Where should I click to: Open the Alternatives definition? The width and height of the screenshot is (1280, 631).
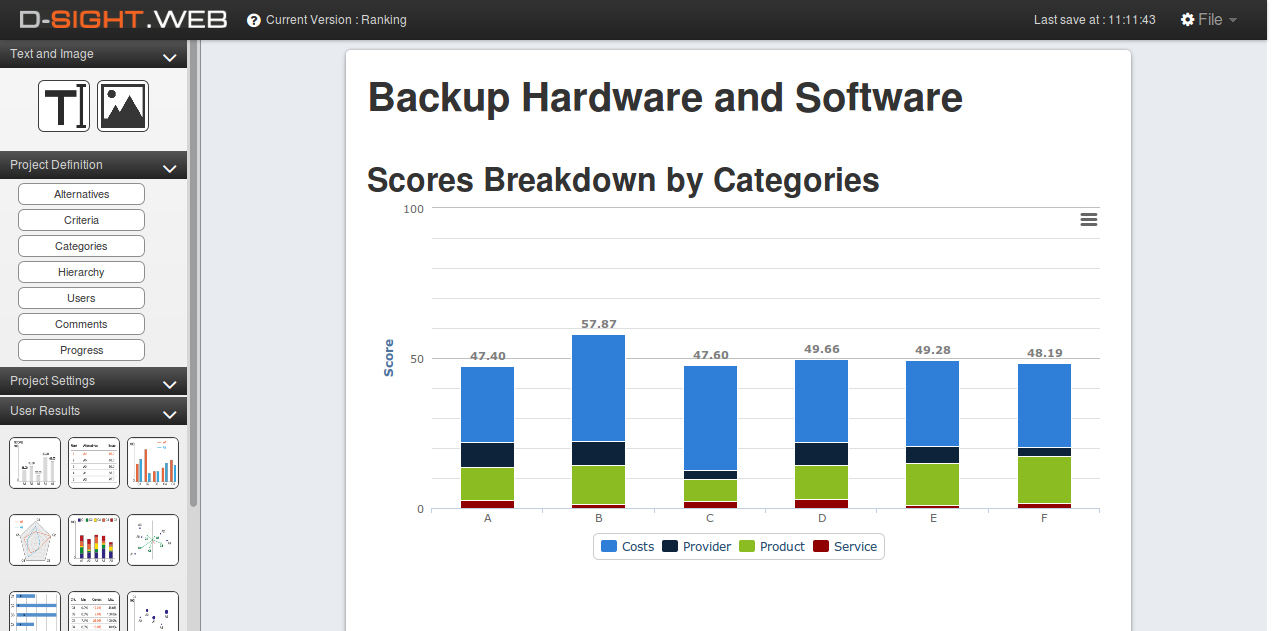click(x=81, y=194)
